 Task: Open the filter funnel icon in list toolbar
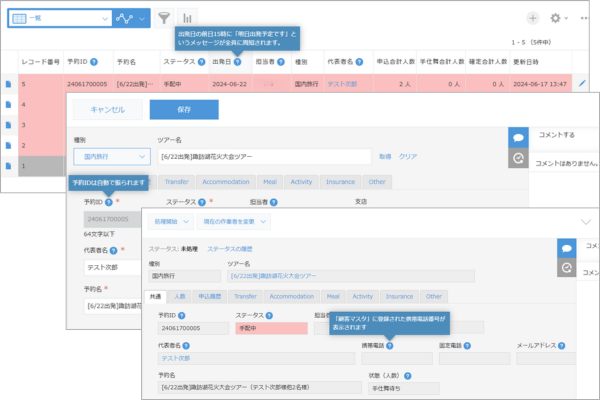pyautogui.click(x=164, y=18)
